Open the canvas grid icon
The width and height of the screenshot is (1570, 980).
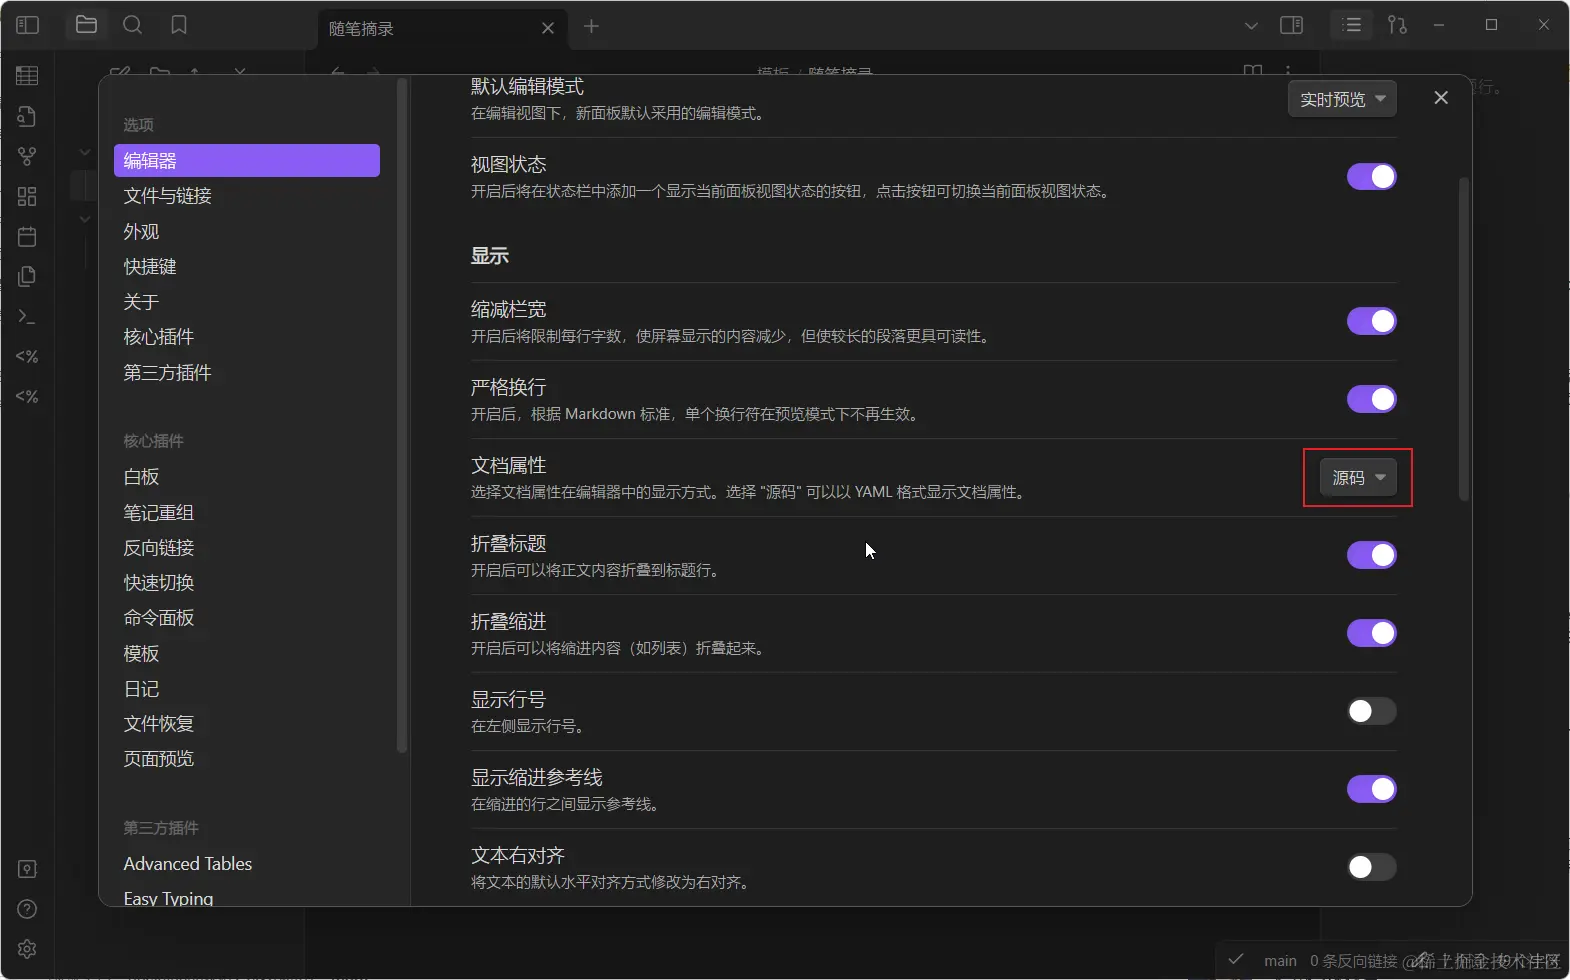pos(27,196)
